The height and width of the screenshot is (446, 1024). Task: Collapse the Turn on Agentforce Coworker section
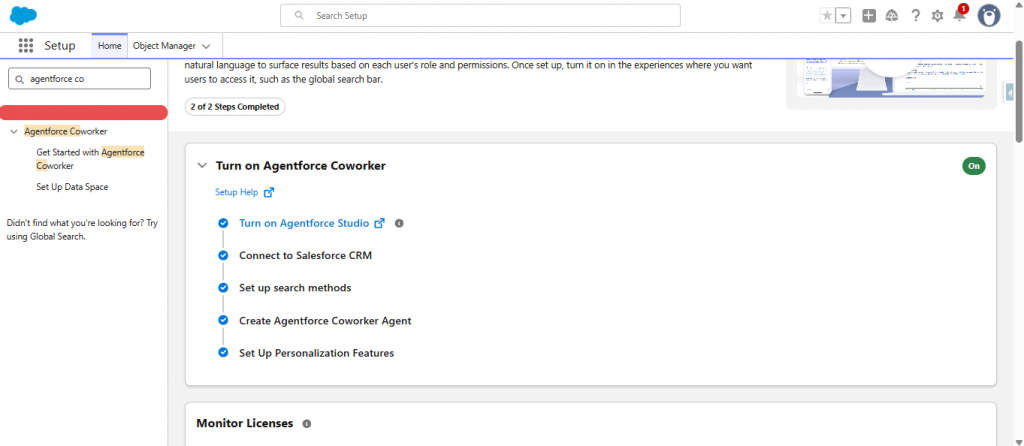coord(202,166)
